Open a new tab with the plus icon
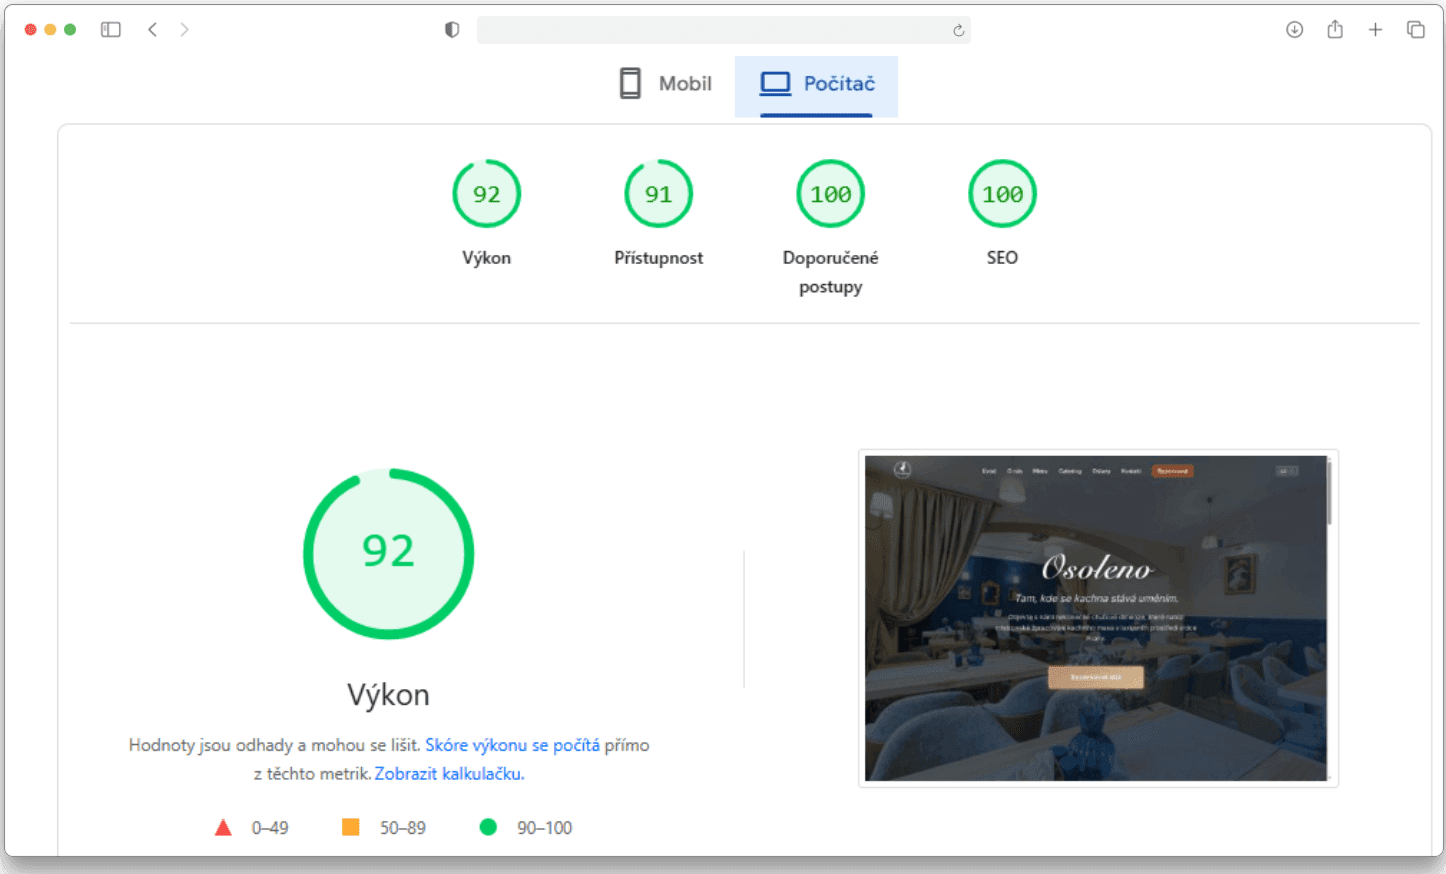The width and height of the screenshot is (1446, 874). coord(1375,30)
